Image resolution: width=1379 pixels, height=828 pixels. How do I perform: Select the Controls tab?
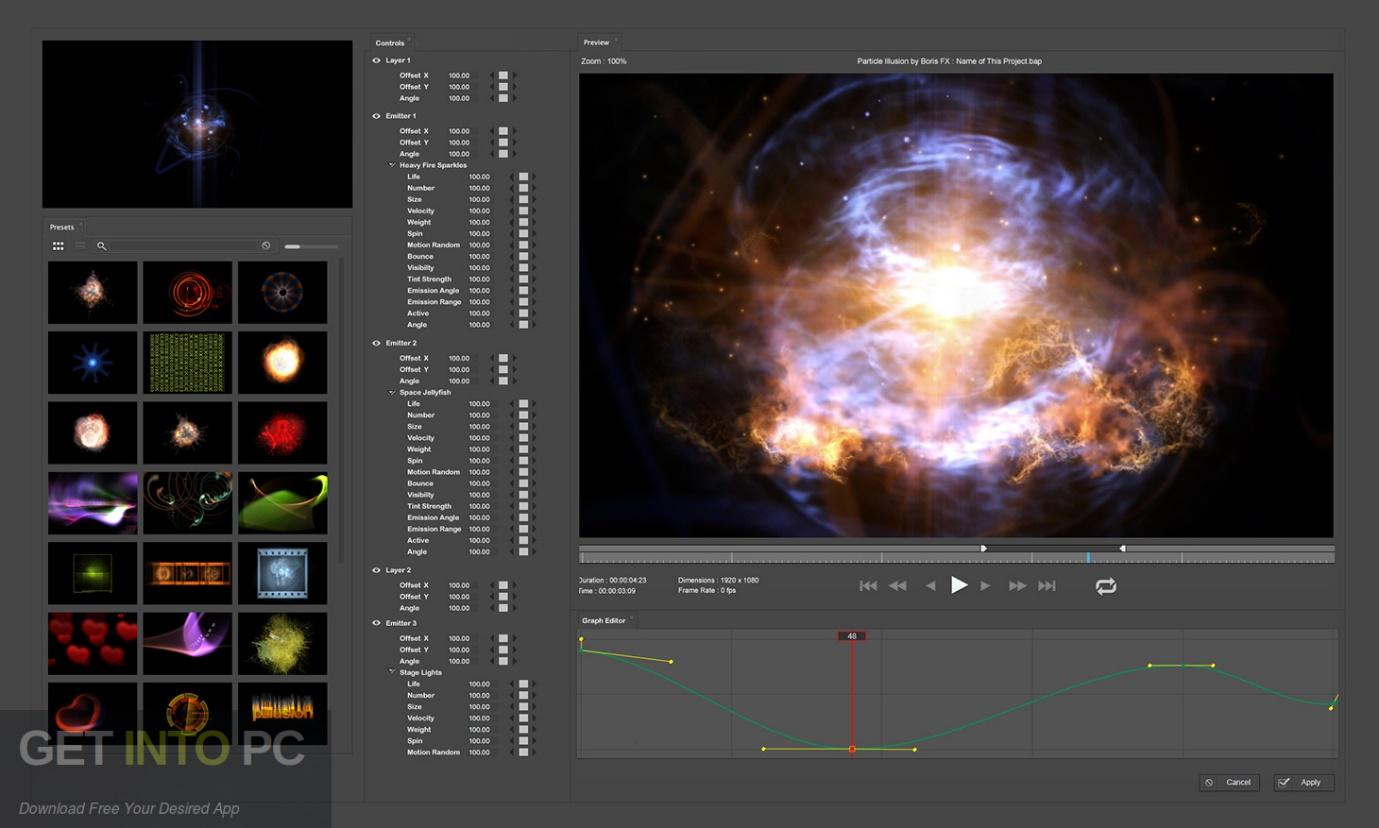[389, 43]
